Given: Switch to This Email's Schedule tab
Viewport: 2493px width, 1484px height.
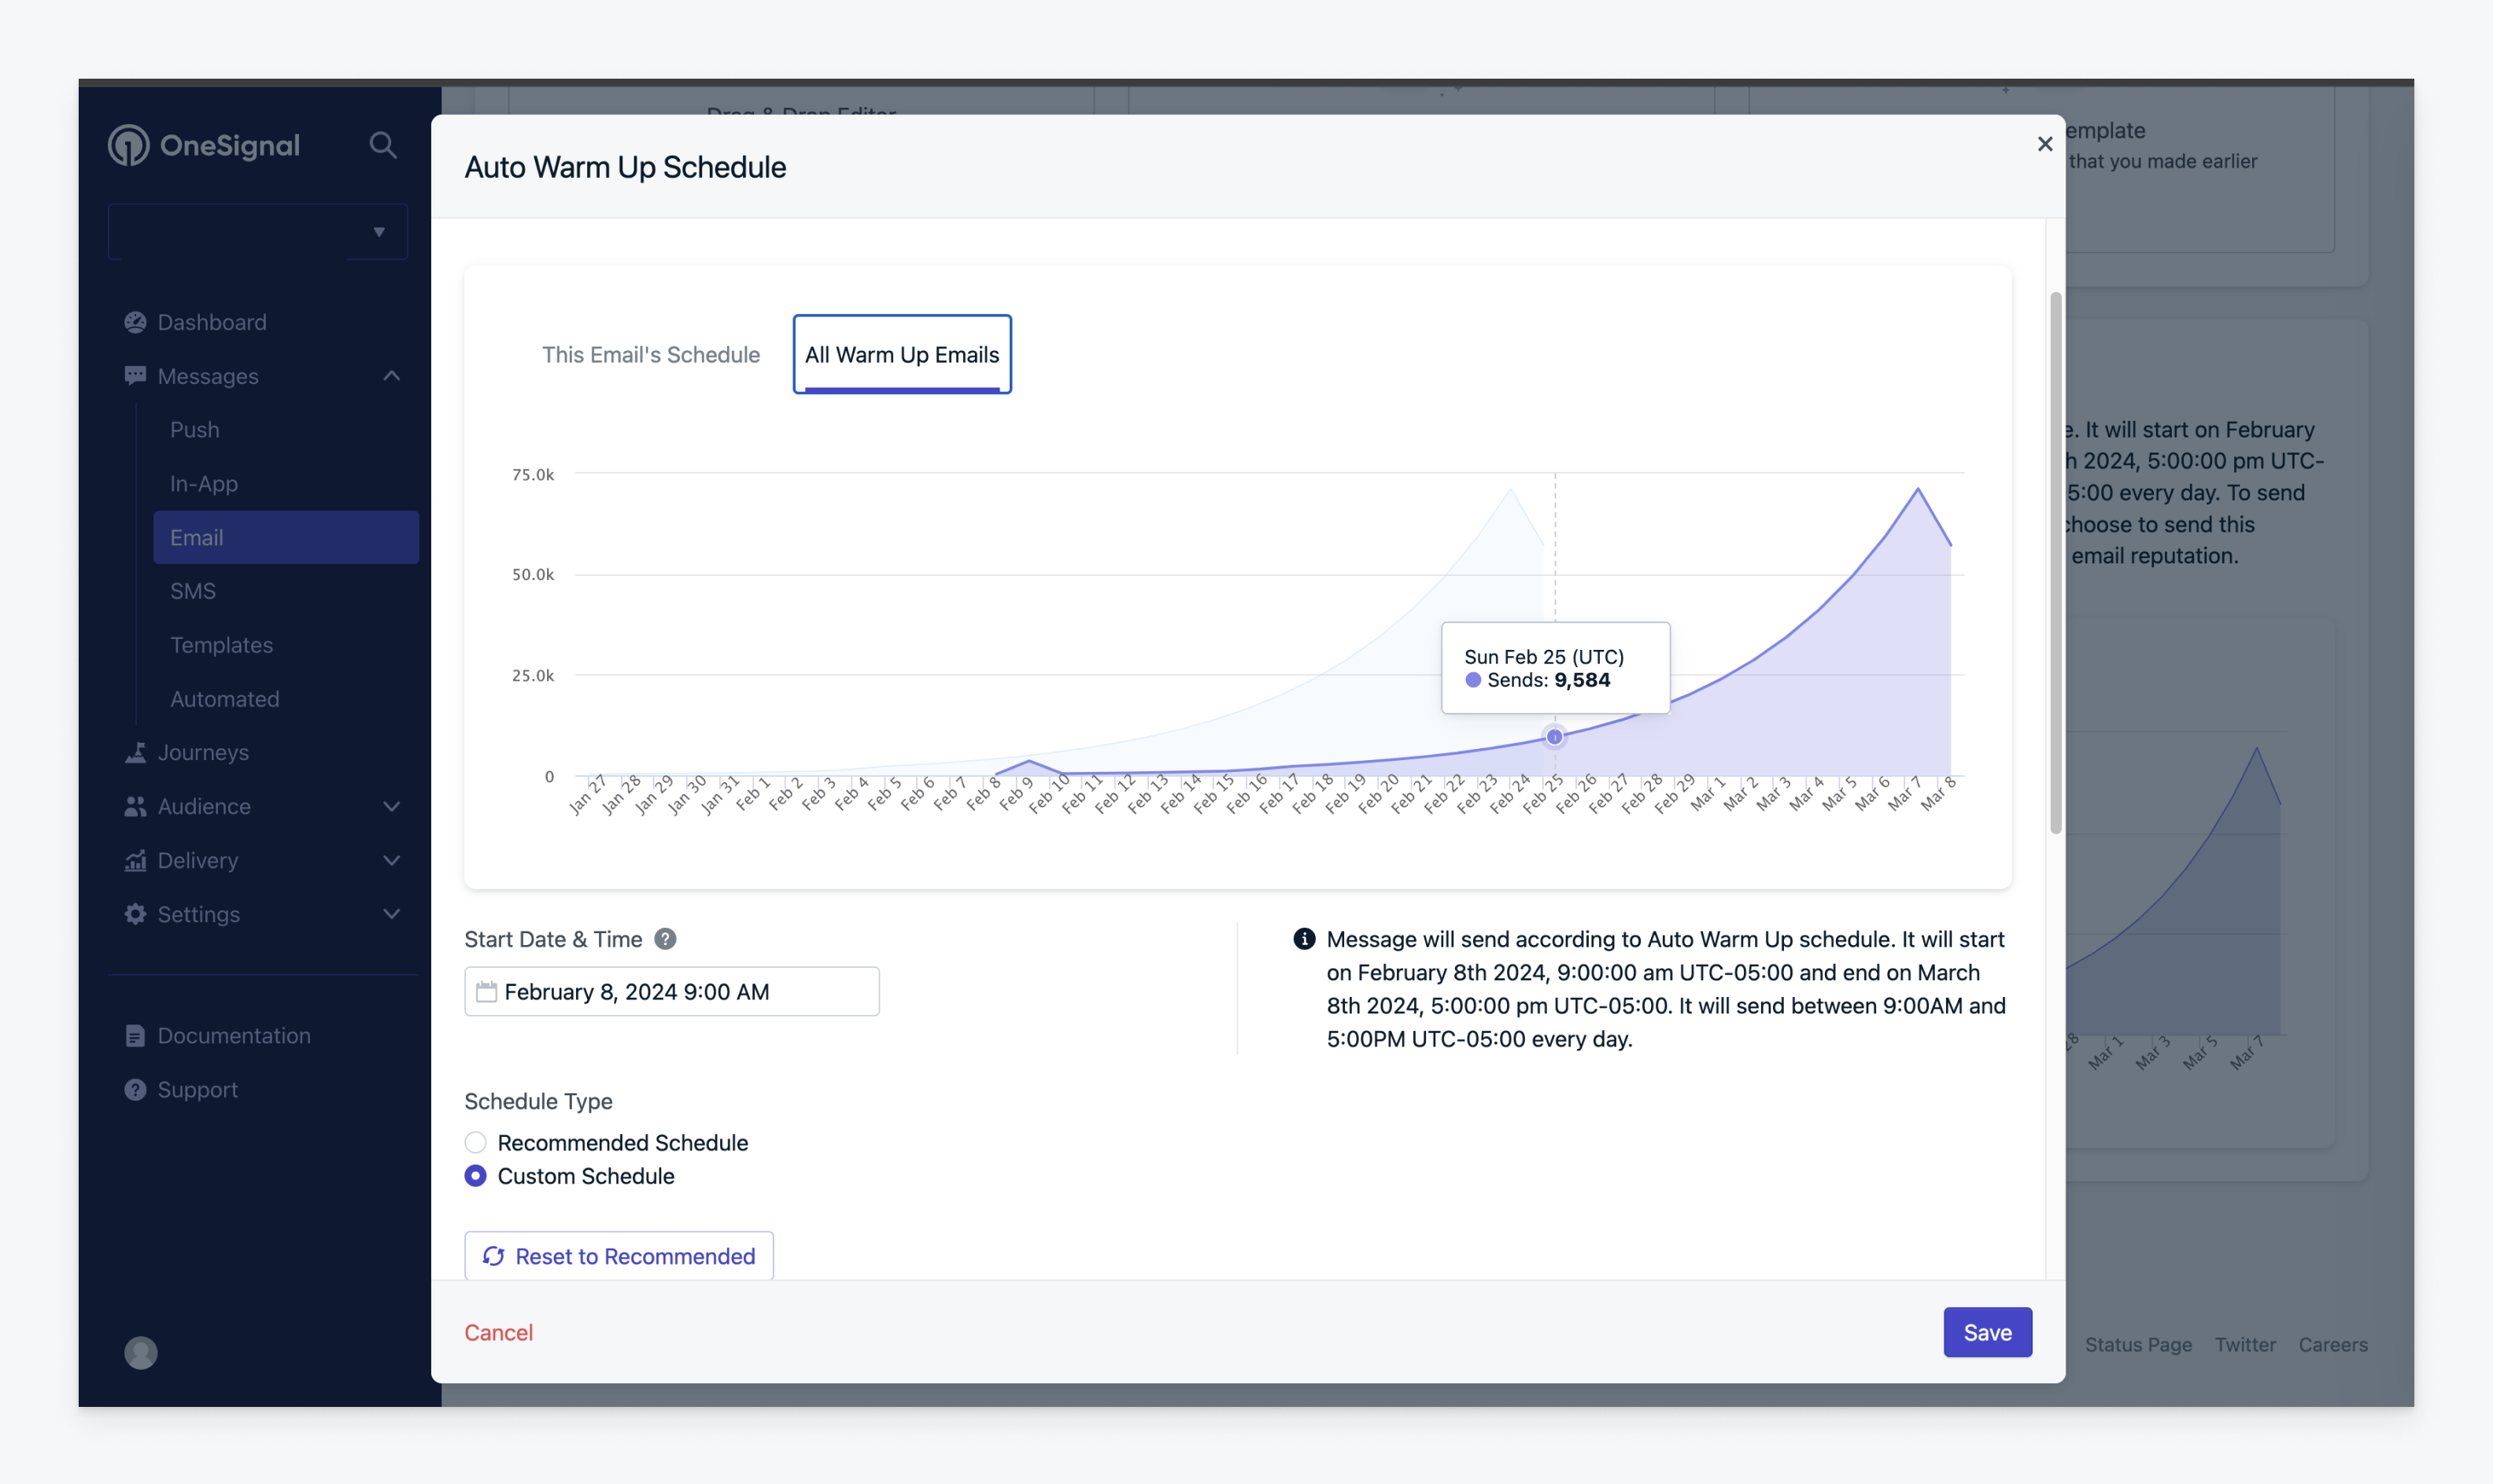Looking at the screenshot, I should (651, 355).
